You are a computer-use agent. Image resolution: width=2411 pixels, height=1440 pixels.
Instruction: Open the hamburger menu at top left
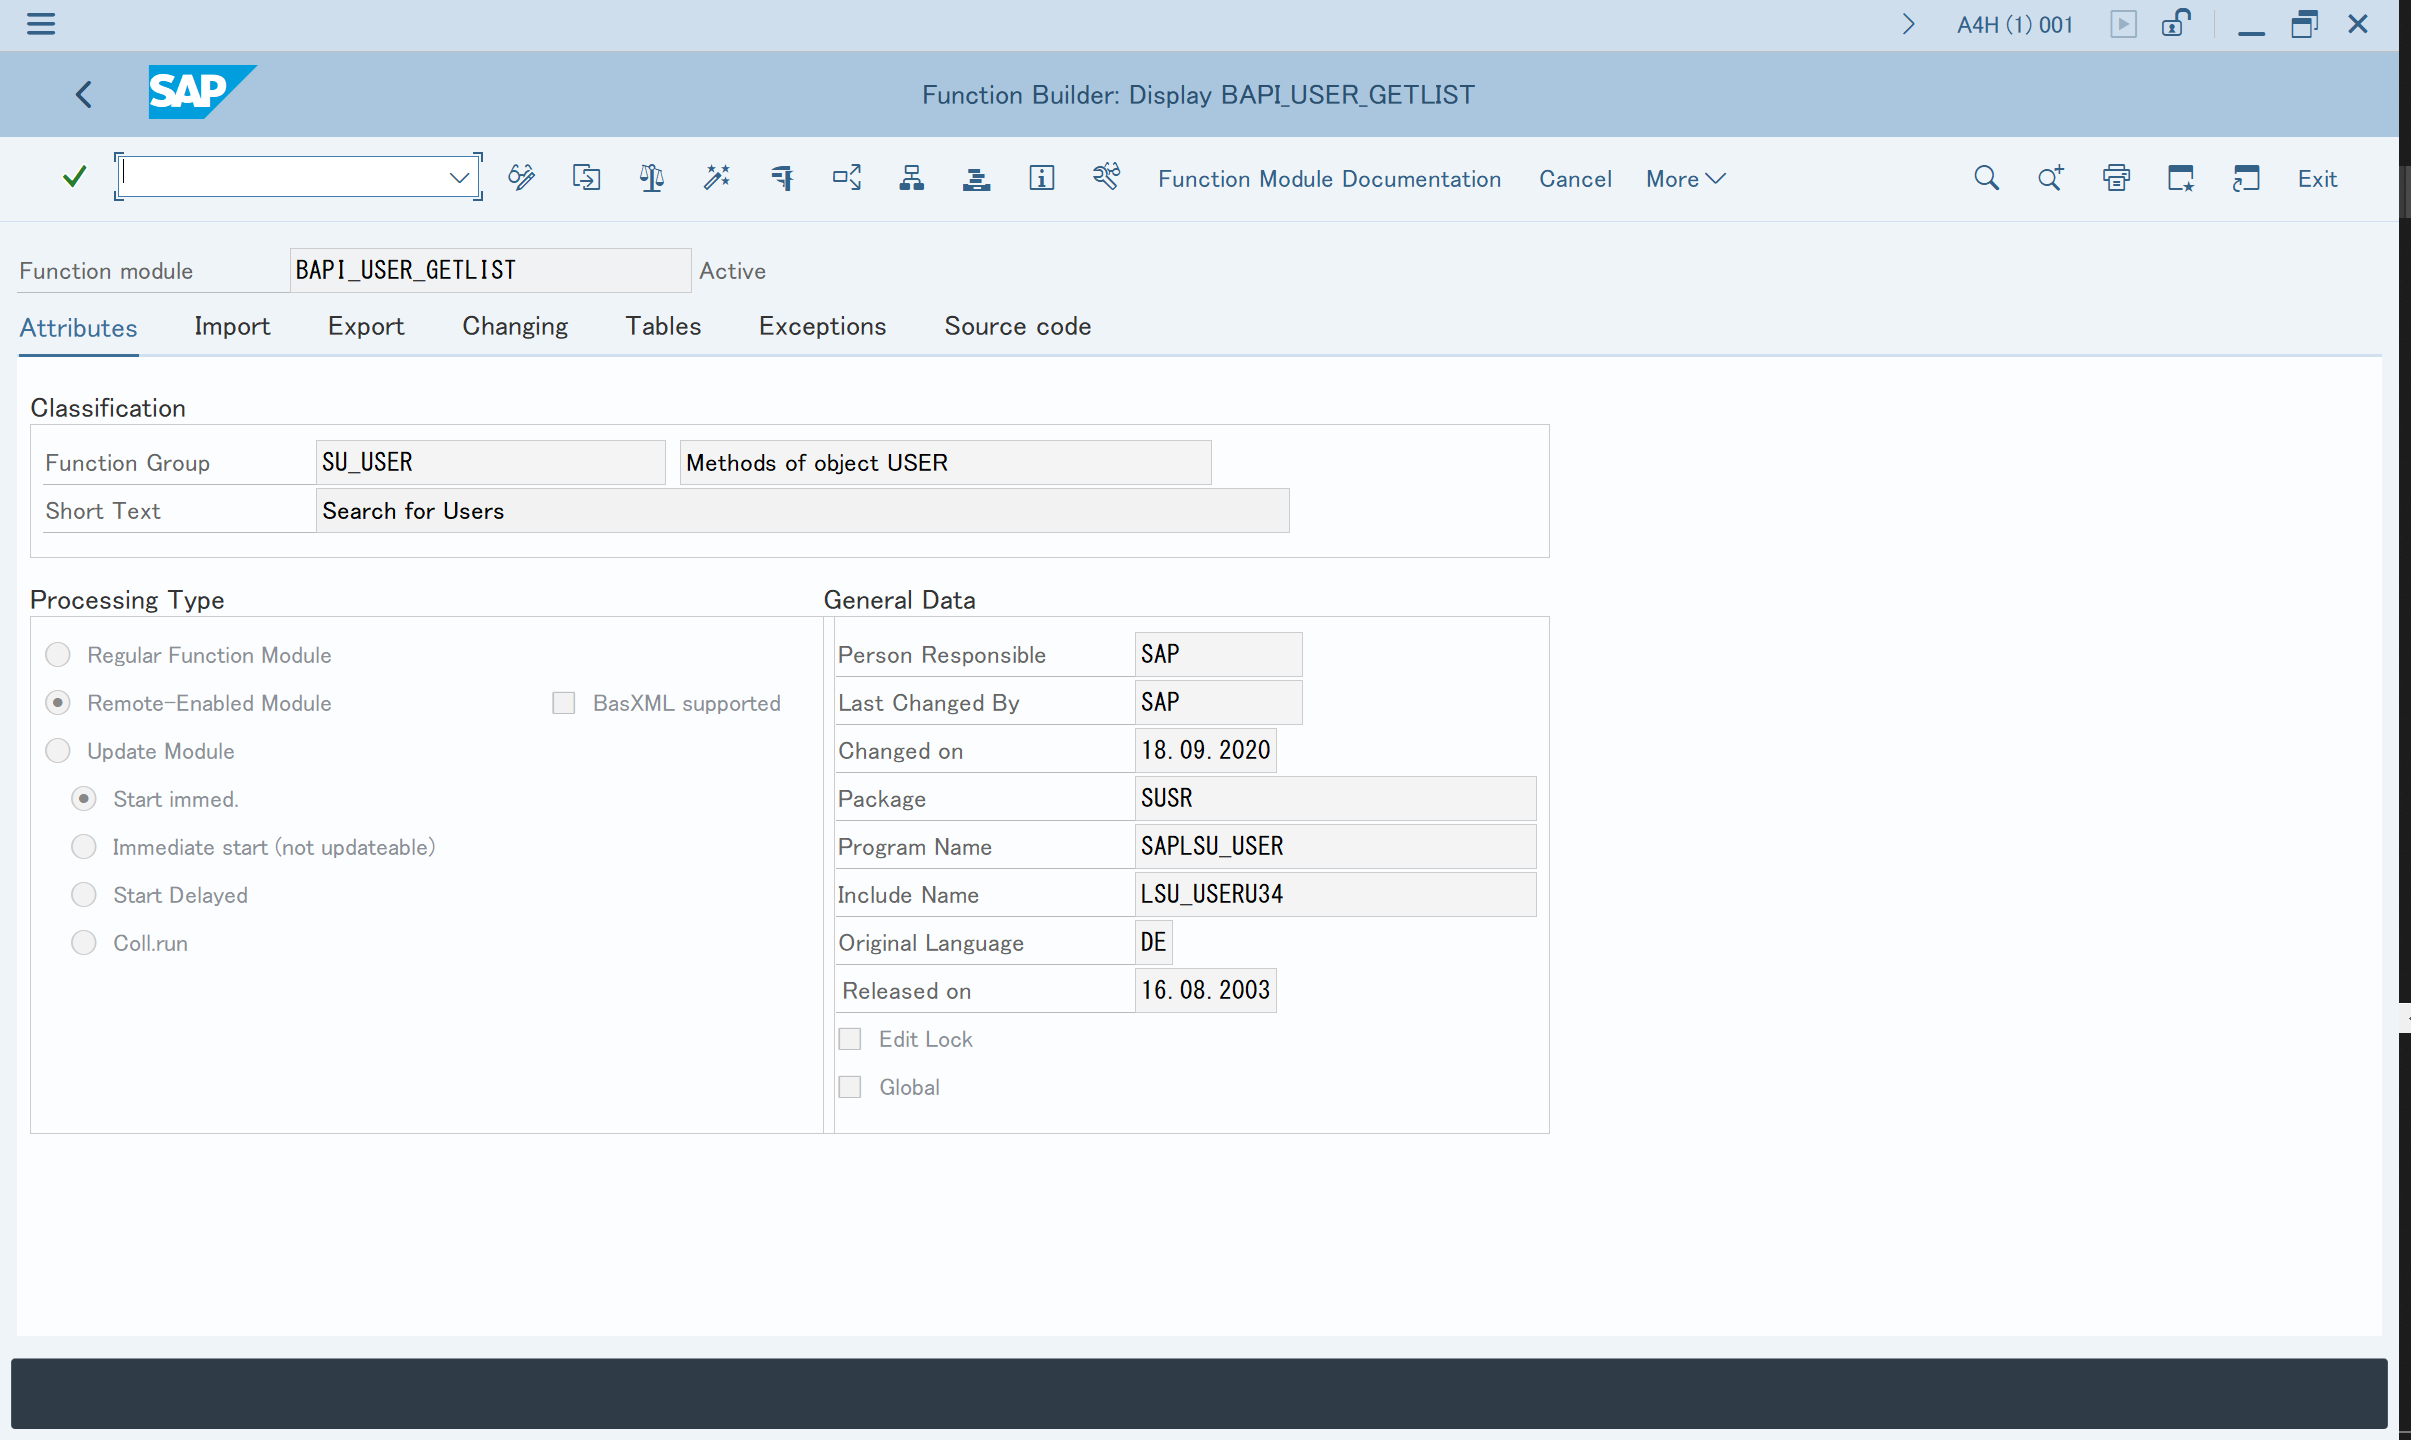(x=41, y=24)
